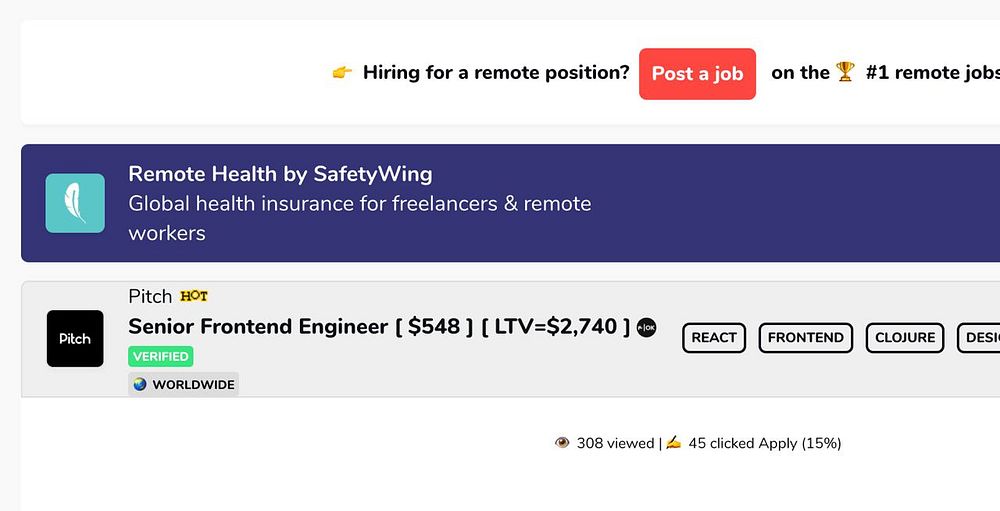Open the Pitch company name link

[x=150, y=296]
